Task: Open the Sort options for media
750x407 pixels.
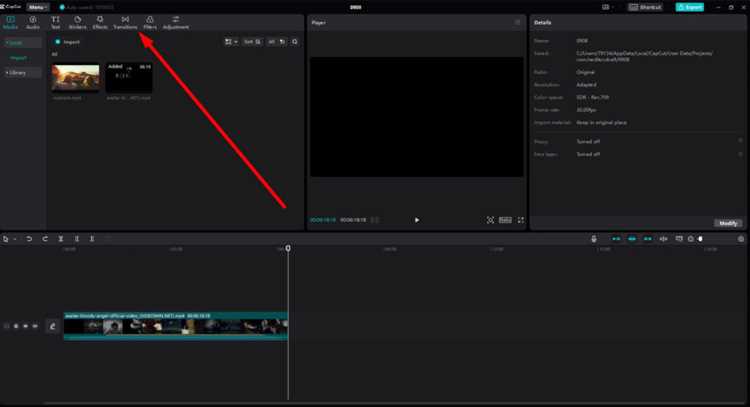Action: click(x=252, y=42)
